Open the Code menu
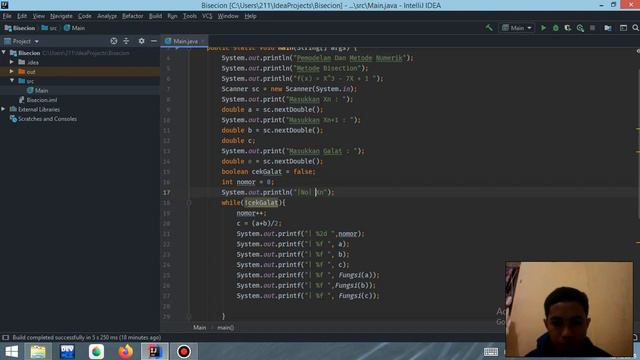This screenshot has height=360, width=640. [x=85, y=16]
